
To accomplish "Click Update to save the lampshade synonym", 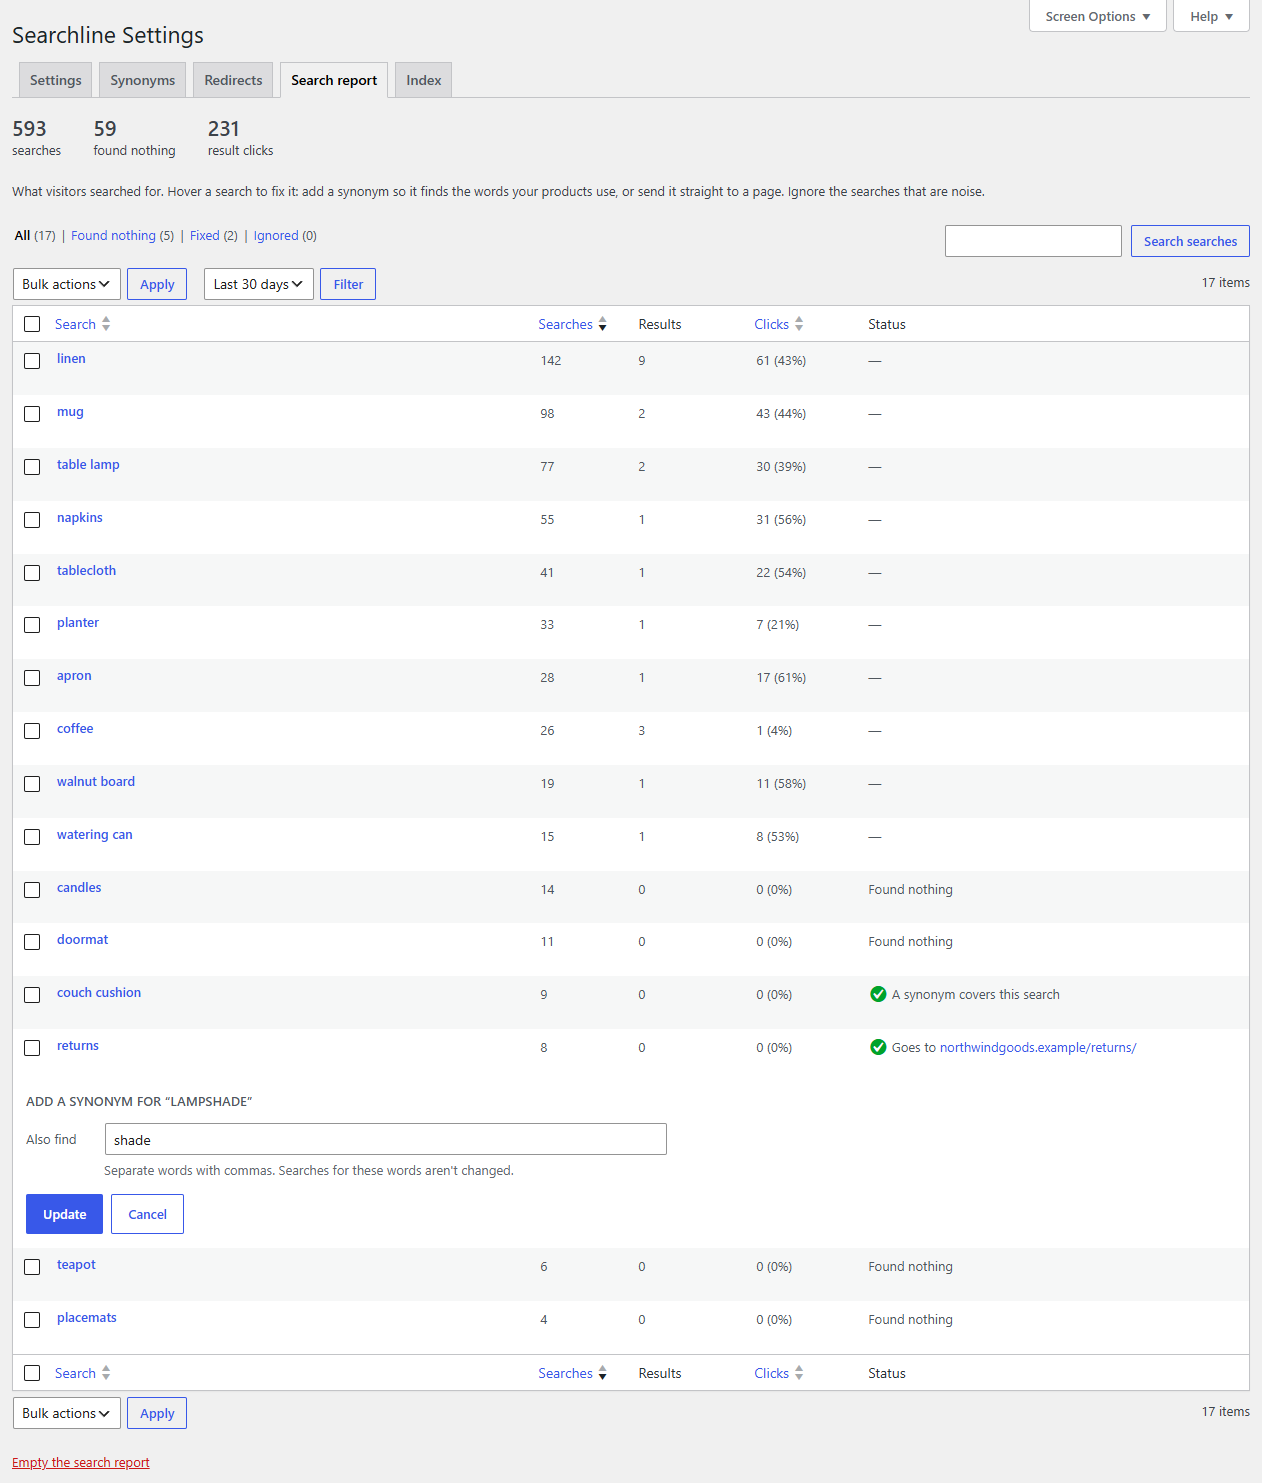I will pos(64,1214).
